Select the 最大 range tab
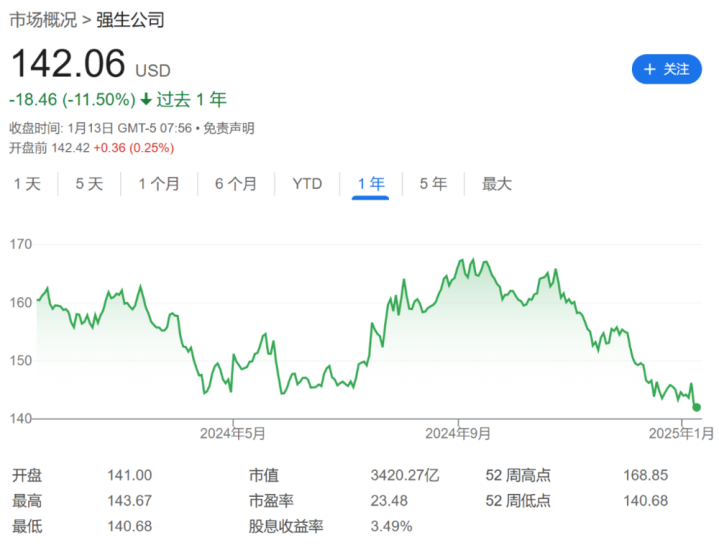 click(x=497, y=184)
